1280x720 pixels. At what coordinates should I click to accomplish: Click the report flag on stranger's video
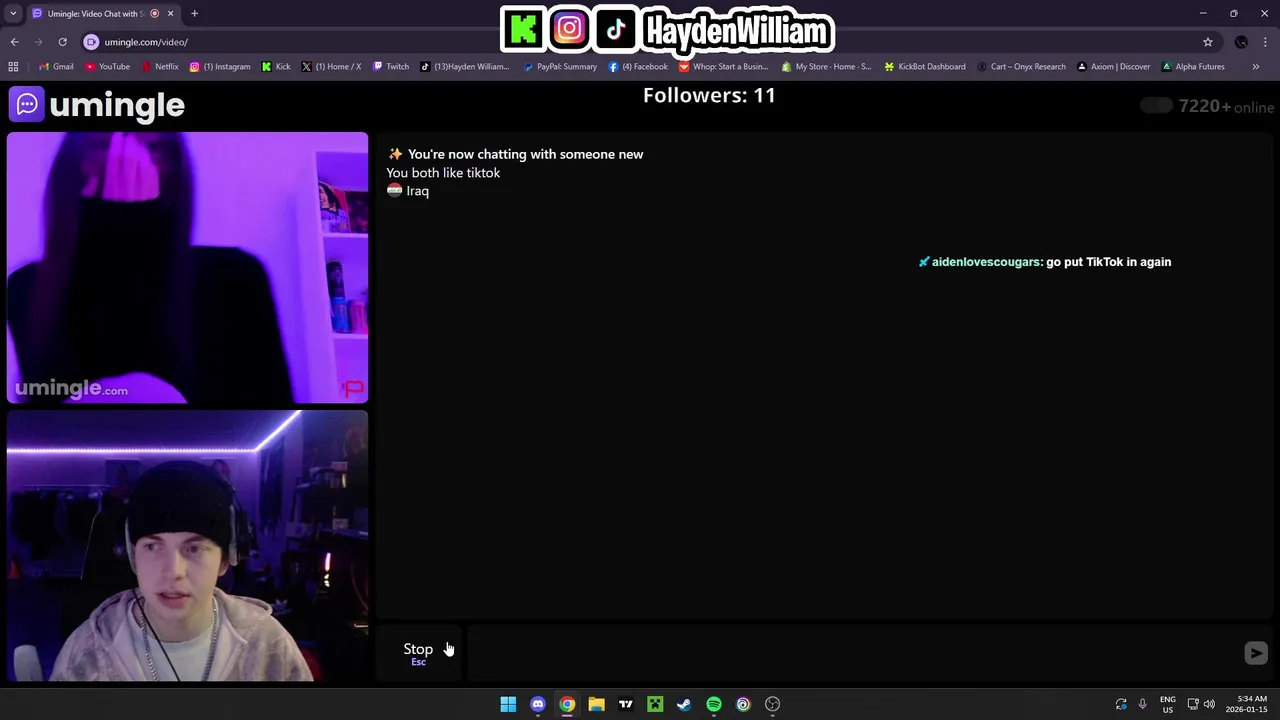(353, 388)
